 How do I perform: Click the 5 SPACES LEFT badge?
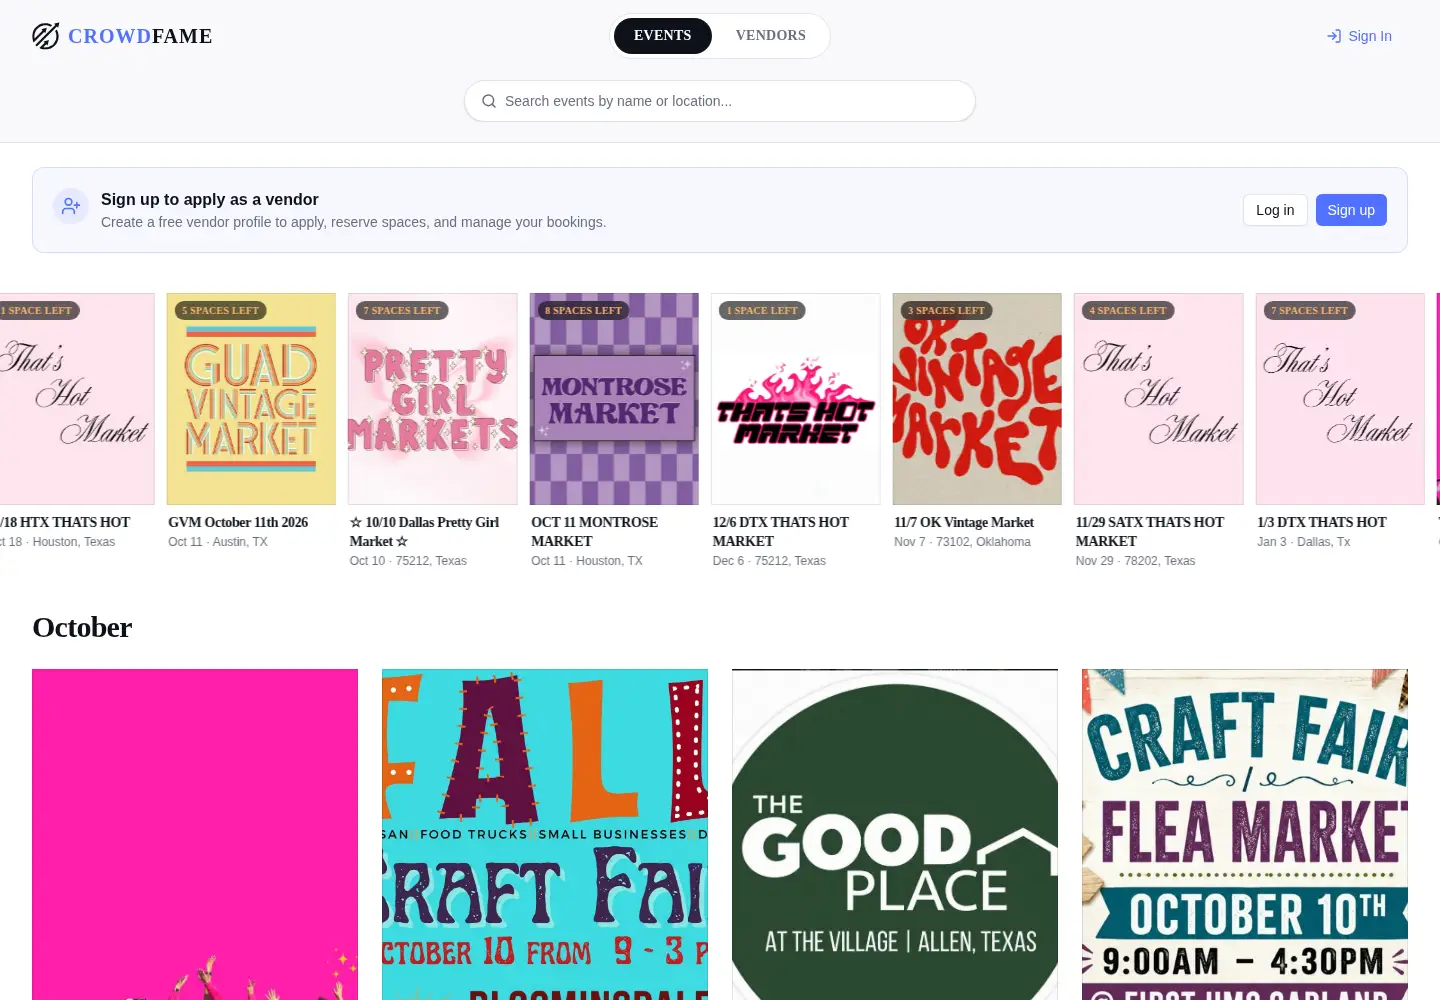(x=220, y=310)
